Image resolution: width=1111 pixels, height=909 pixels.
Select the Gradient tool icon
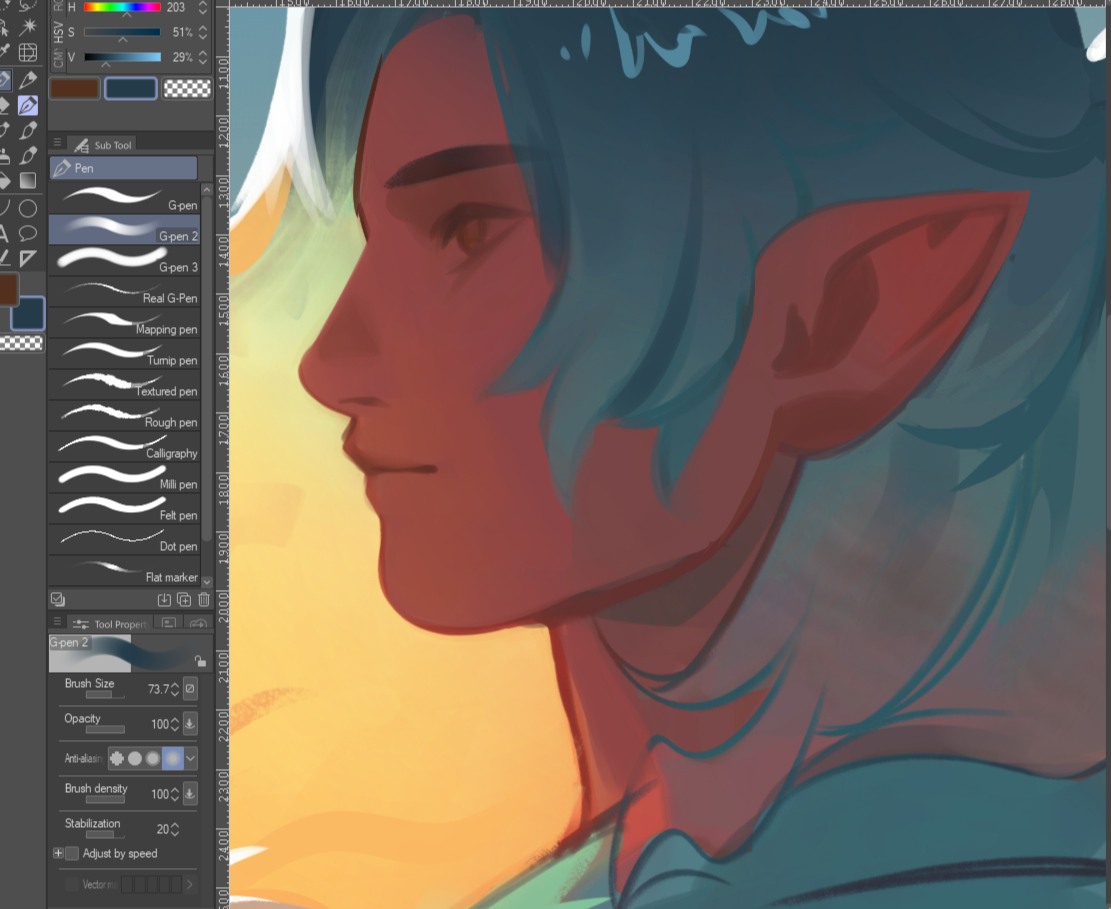pos(28,181)
